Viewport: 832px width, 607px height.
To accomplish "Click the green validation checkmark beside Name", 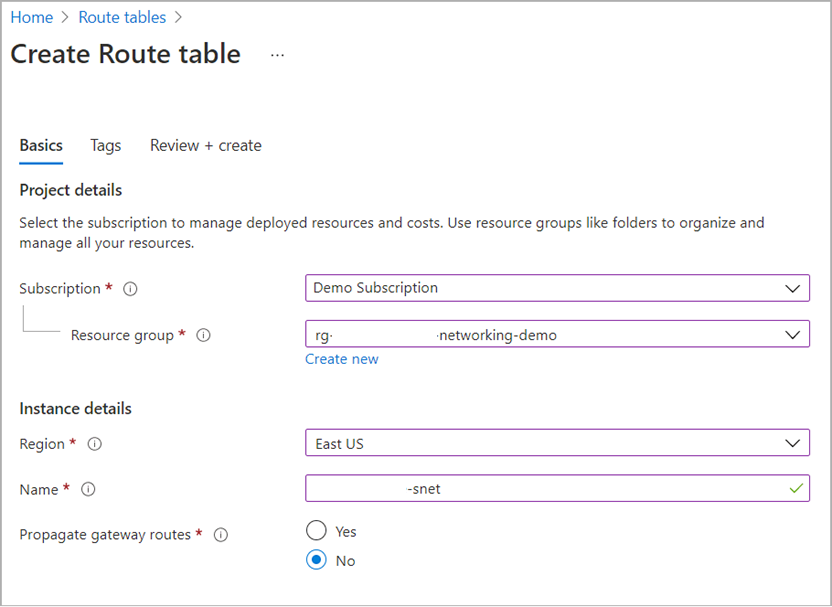I will [x=795, y=489].
